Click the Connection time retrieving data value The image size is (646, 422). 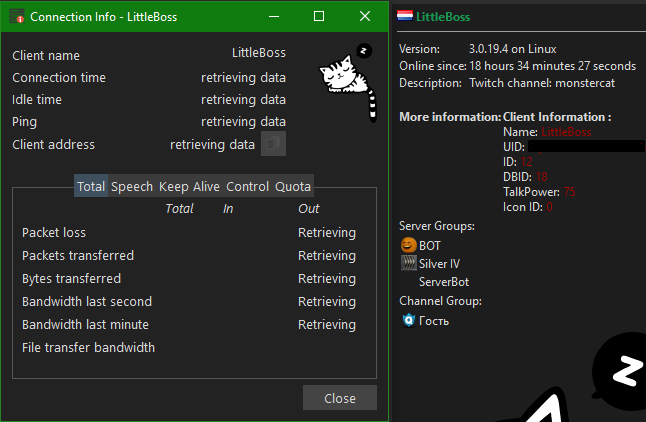pyautogui.click(x=243, y=77)
